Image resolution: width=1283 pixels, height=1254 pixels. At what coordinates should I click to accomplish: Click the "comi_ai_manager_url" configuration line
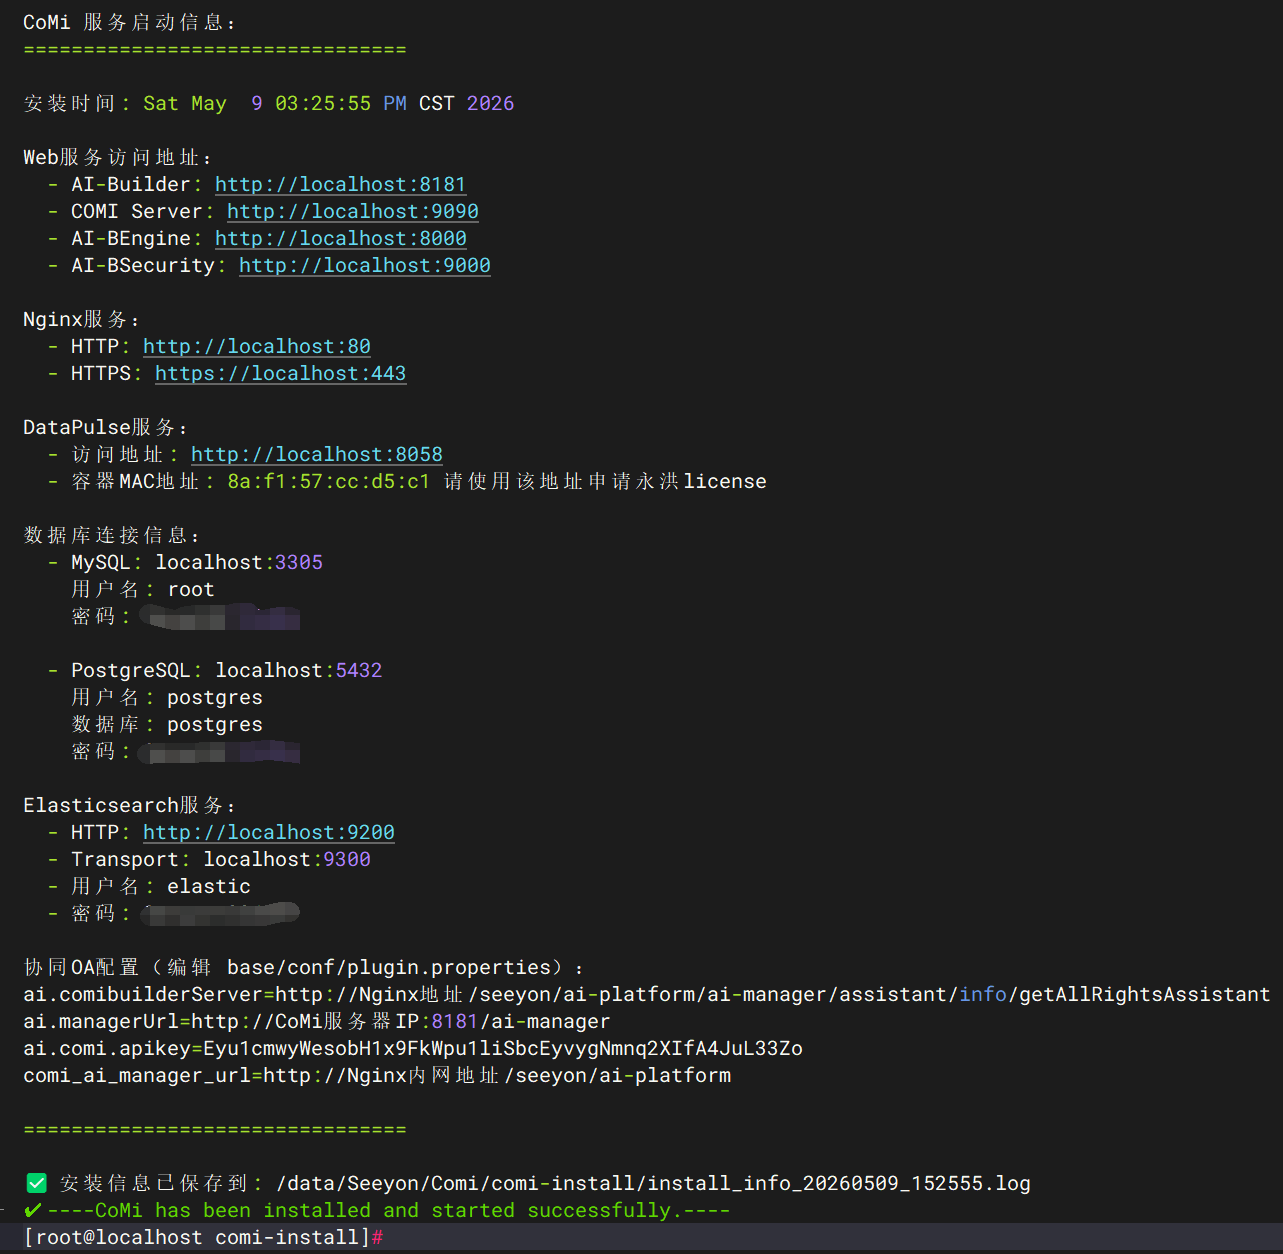tap(377, 1075)
